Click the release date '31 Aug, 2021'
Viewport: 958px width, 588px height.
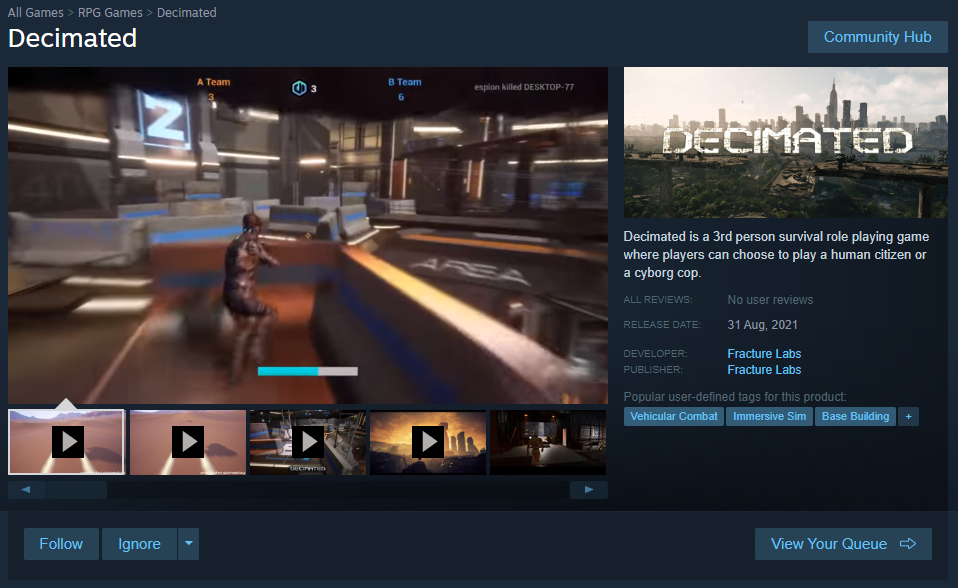click(x=762, y=325)
